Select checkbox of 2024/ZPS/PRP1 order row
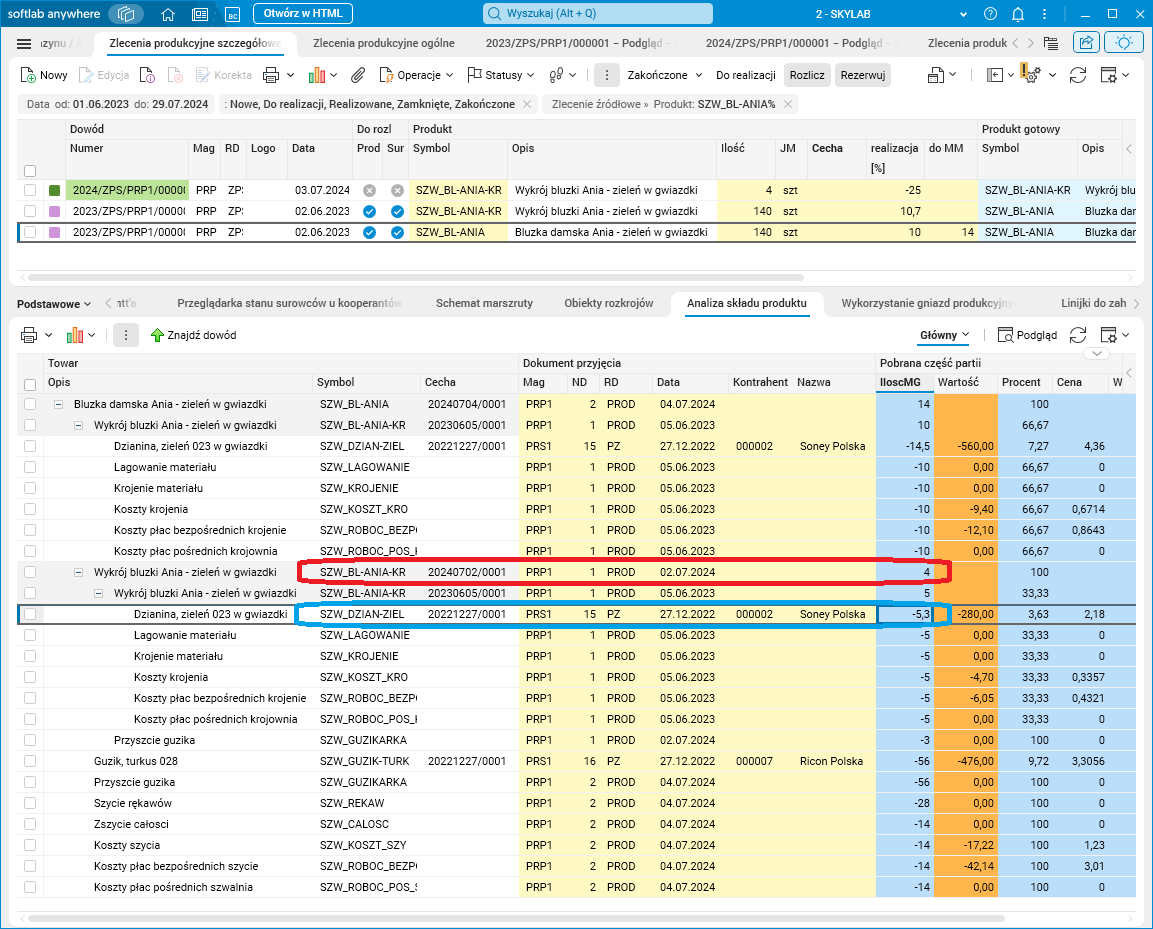This screenshot has width=1153, height=929. tap(30, 190)
